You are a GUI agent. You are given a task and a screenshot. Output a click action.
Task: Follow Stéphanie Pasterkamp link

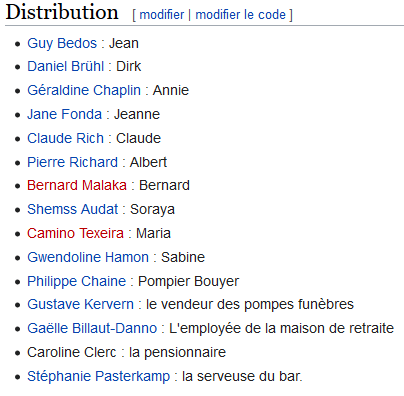pos(99,376)
